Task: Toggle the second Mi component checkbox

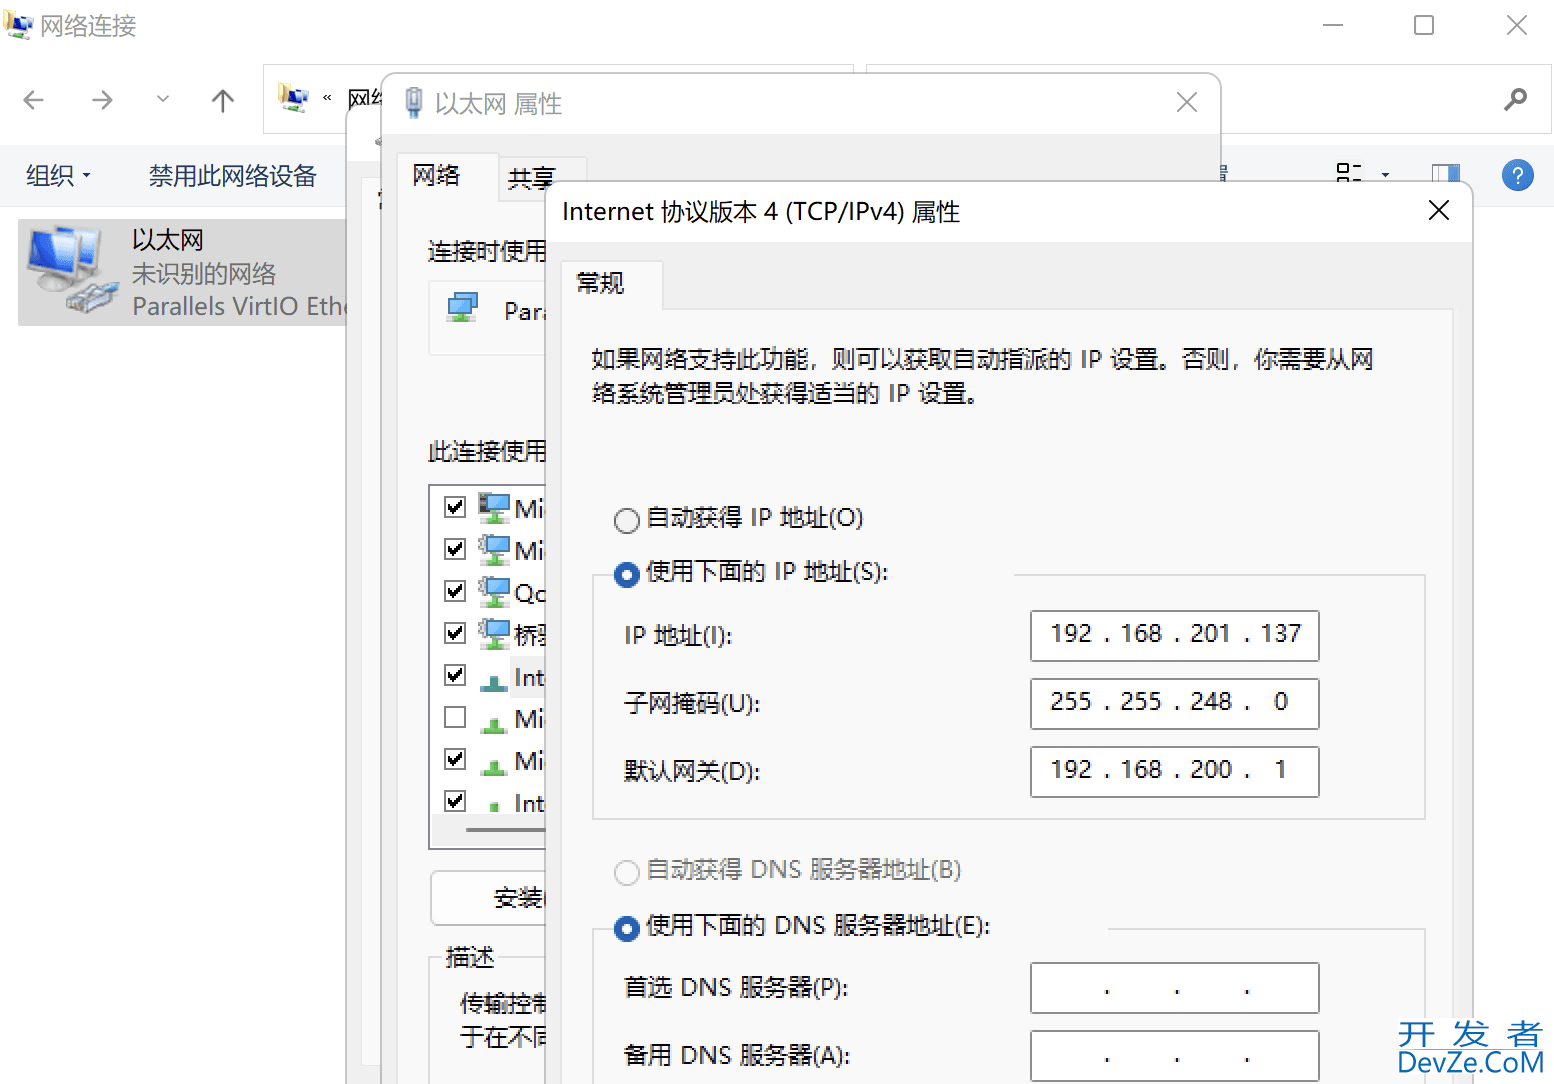Action: pyautogui.click(x=455, y=549)
